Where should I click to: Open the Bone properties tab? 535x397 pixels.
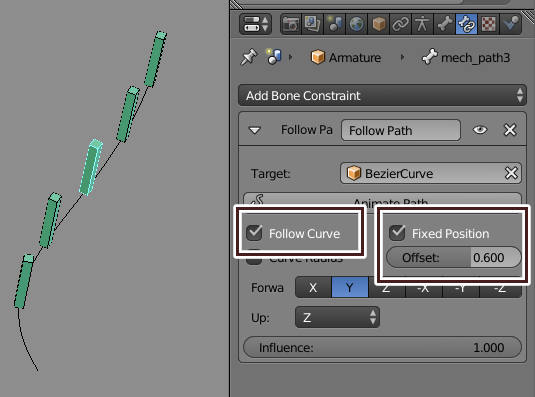point(444,24)
